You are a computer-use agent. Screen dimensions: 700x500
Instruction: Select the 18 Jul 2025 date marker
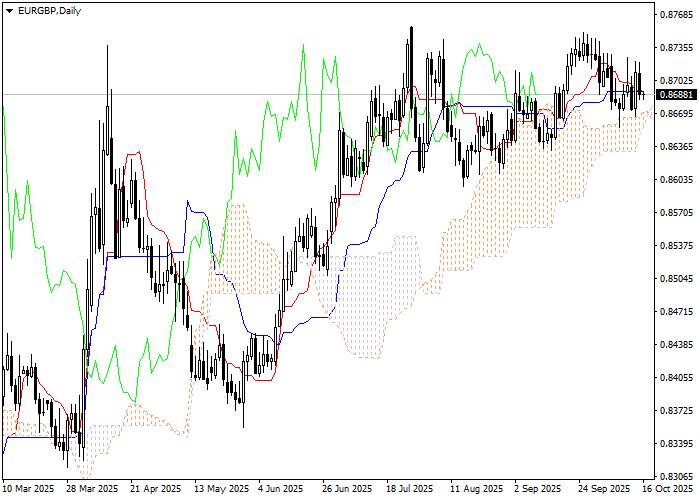[x=409, y=489]
